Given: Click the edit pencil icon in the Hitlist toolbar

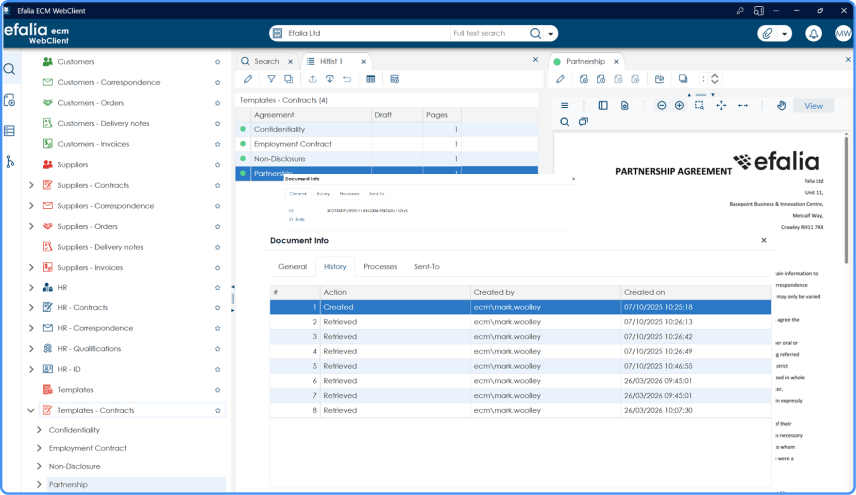Looking at the screenshot, I should click(248, 79).
